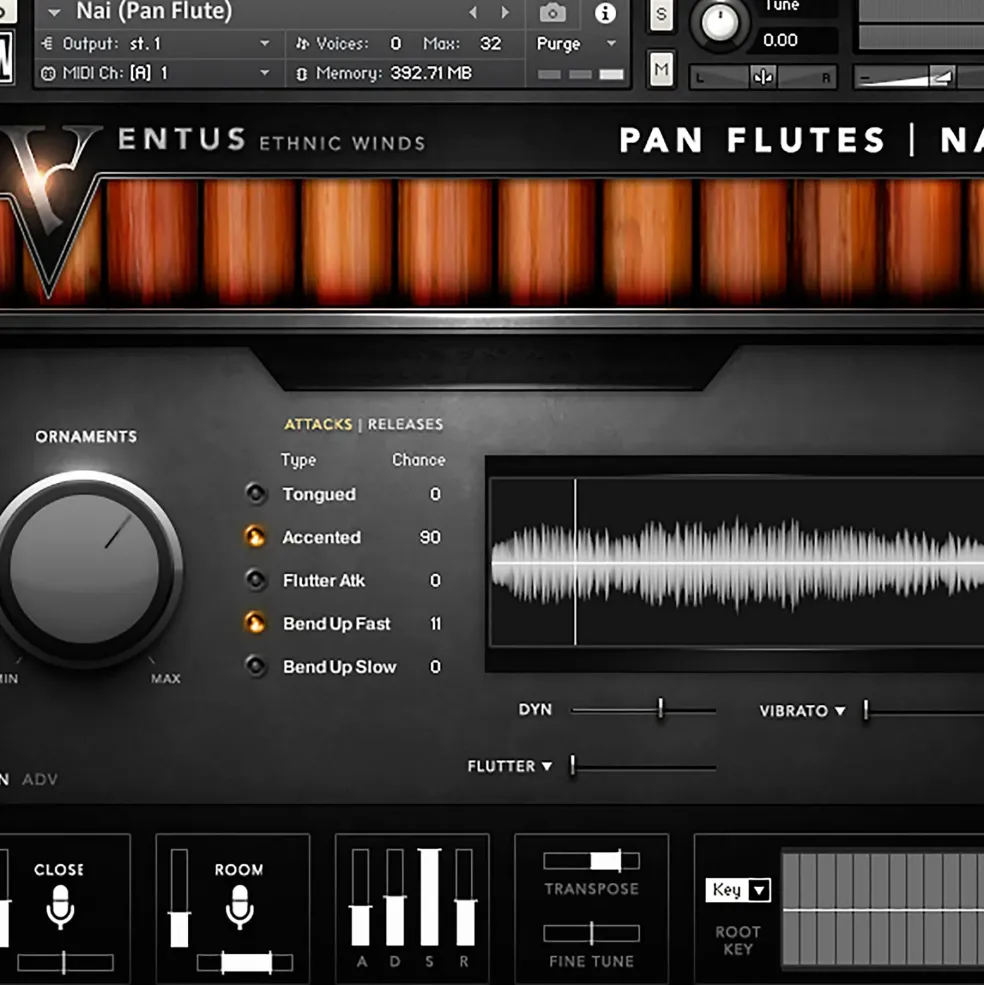Viewport: 984px width, 985px height.
Task: Click Bend Up Fast chance value 11
Action: (435, 624)
